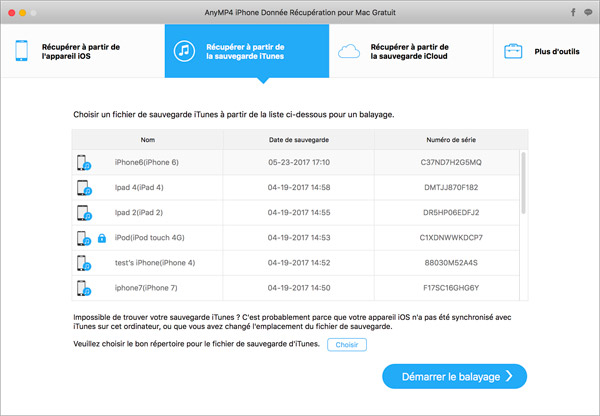
Task: Click the Choisir button
Action: (347, 344)
